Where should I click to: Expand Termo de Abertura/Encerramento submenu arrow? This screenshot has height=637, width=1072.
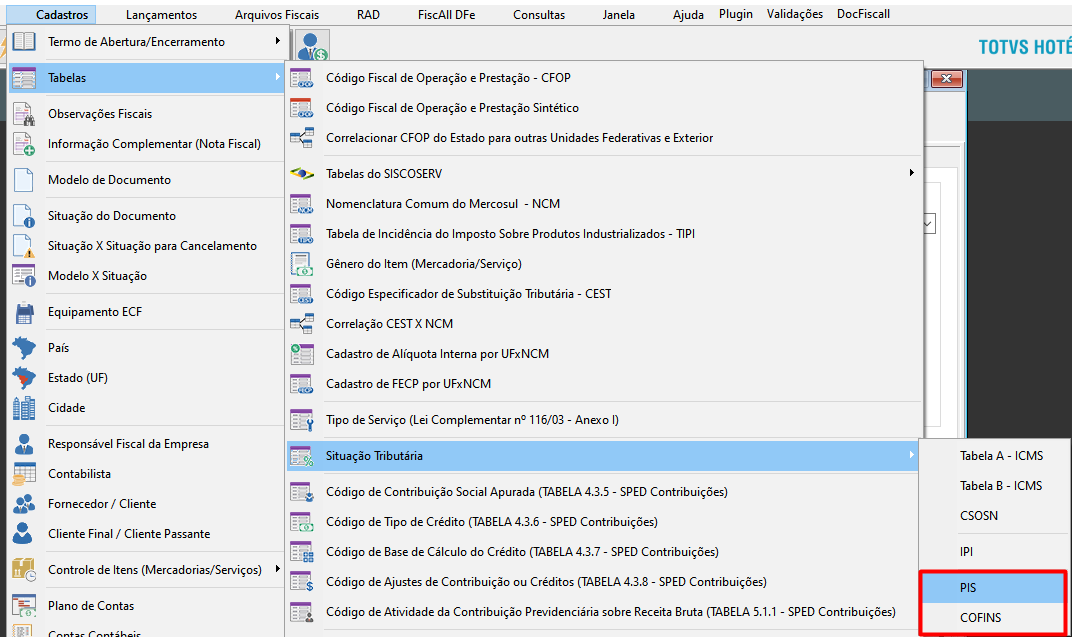click(x=278, y=41)
